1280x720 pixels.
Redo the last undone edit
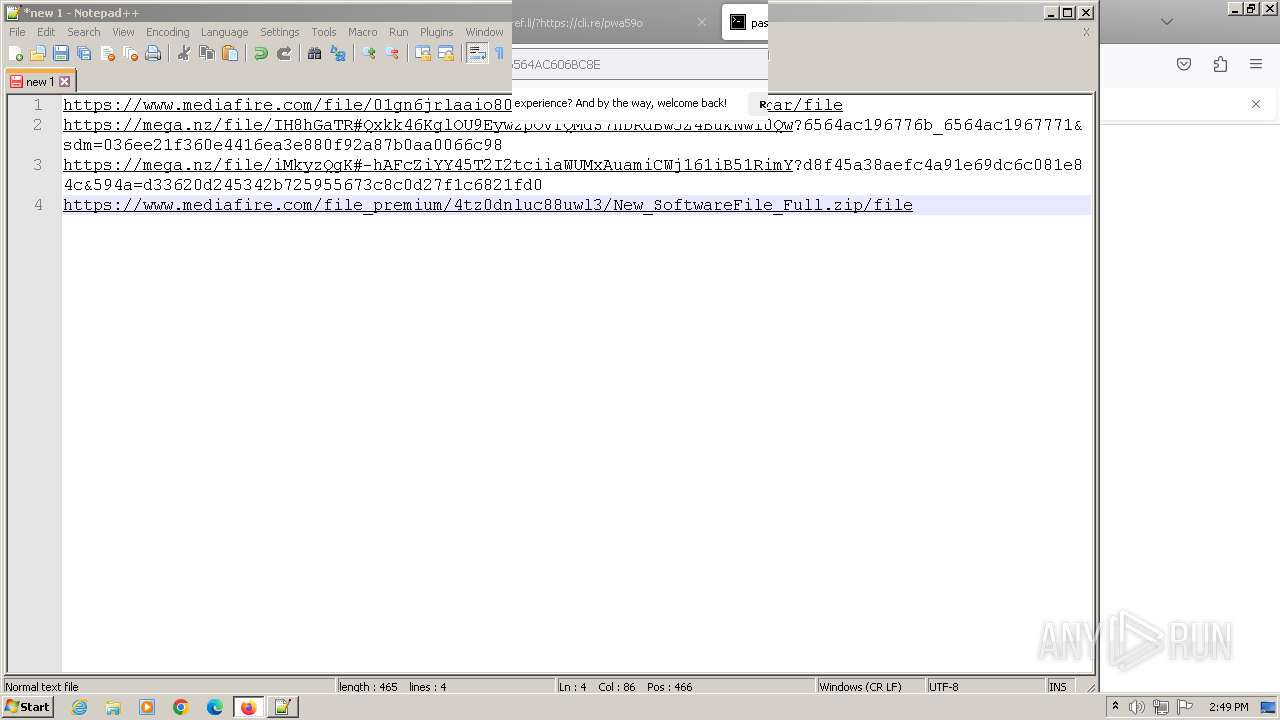pos(284,54)
